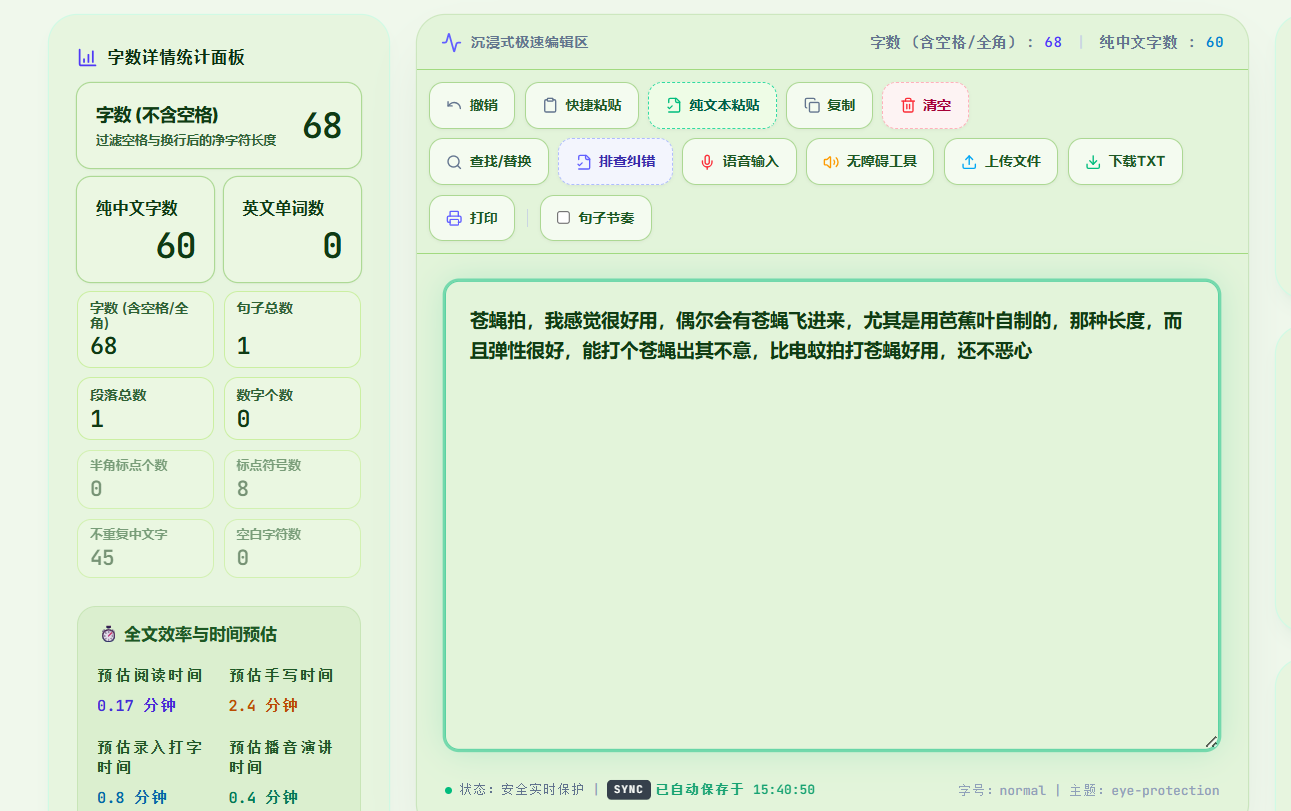Click the speaker icon beside 无障碍工具
This screenshot has width=1291, height=811.
pyautogui.click(x=831, y=161)
